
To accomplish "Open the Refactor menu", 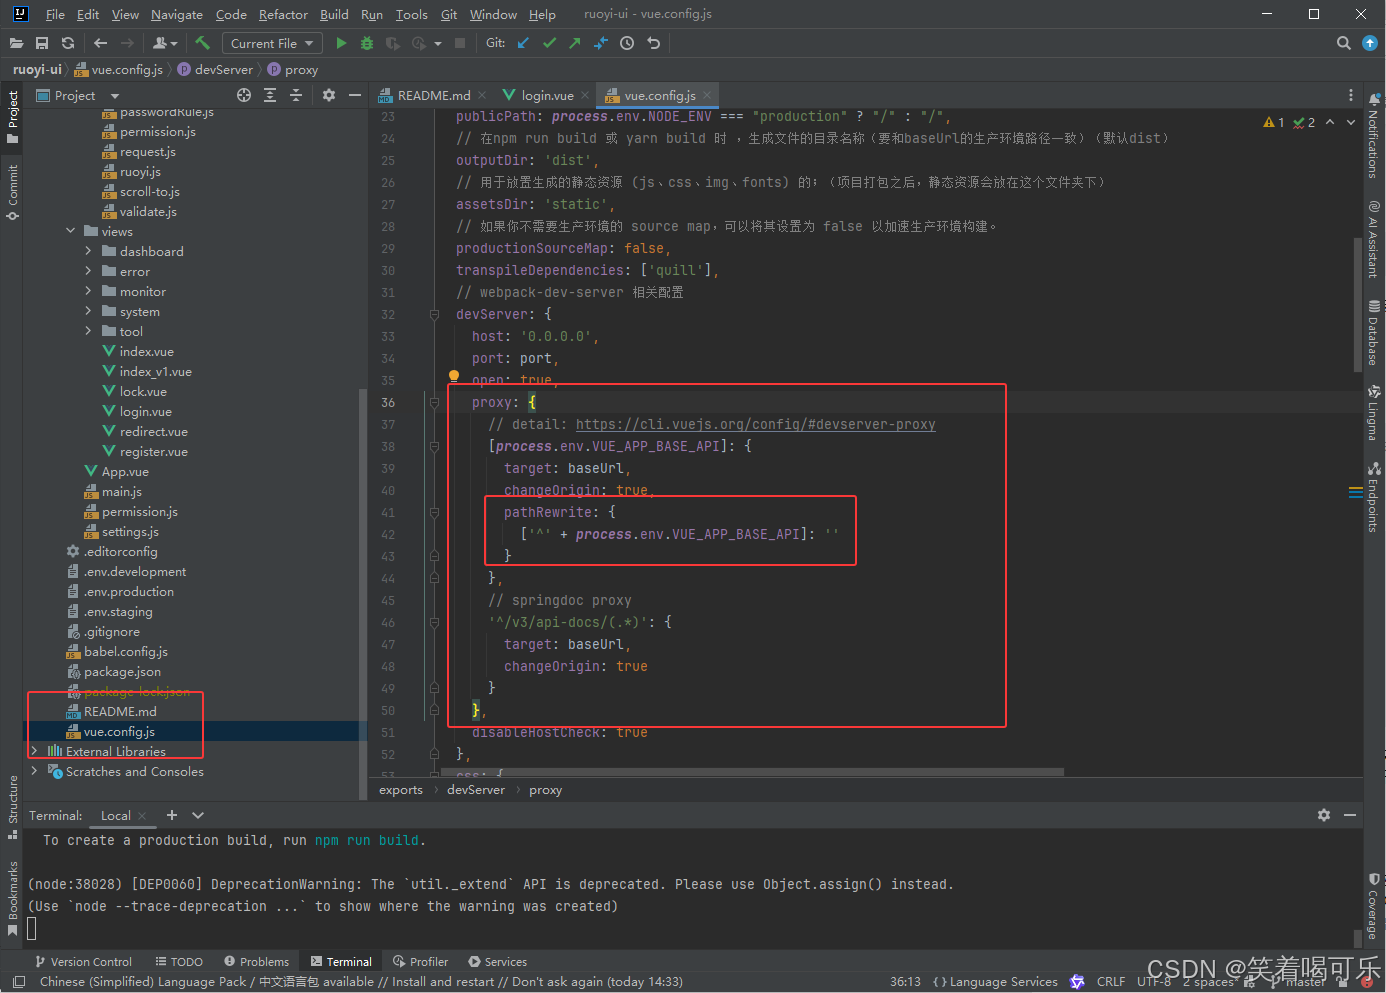I will pos(283,14).
